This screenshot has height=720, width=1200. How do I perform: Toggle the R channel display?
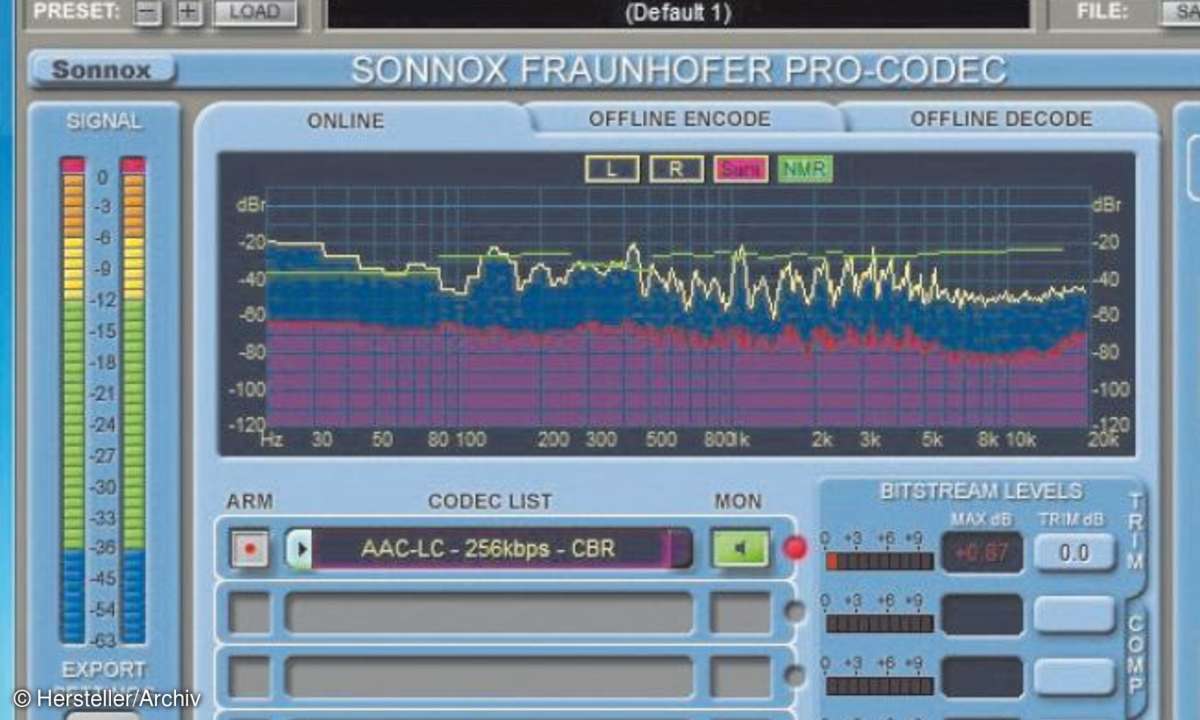(676, 169)
